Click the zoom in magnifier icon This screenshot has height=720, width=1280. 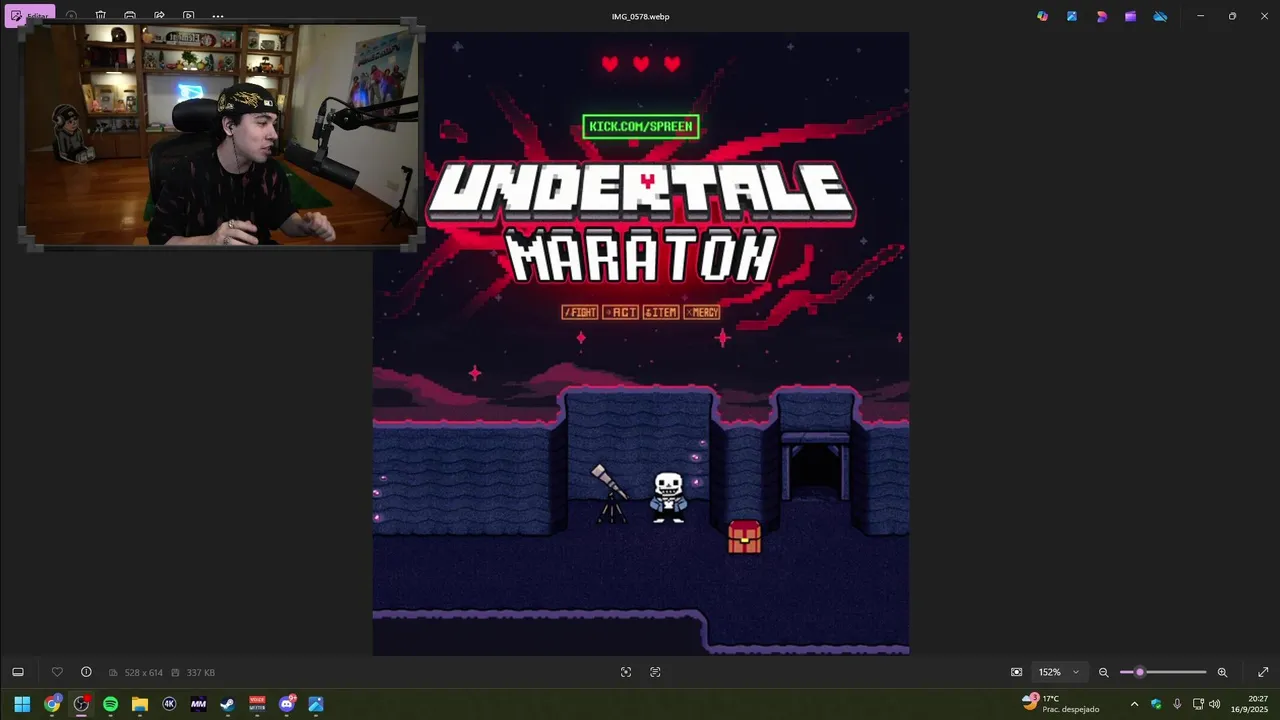(x=1222, y=672)
